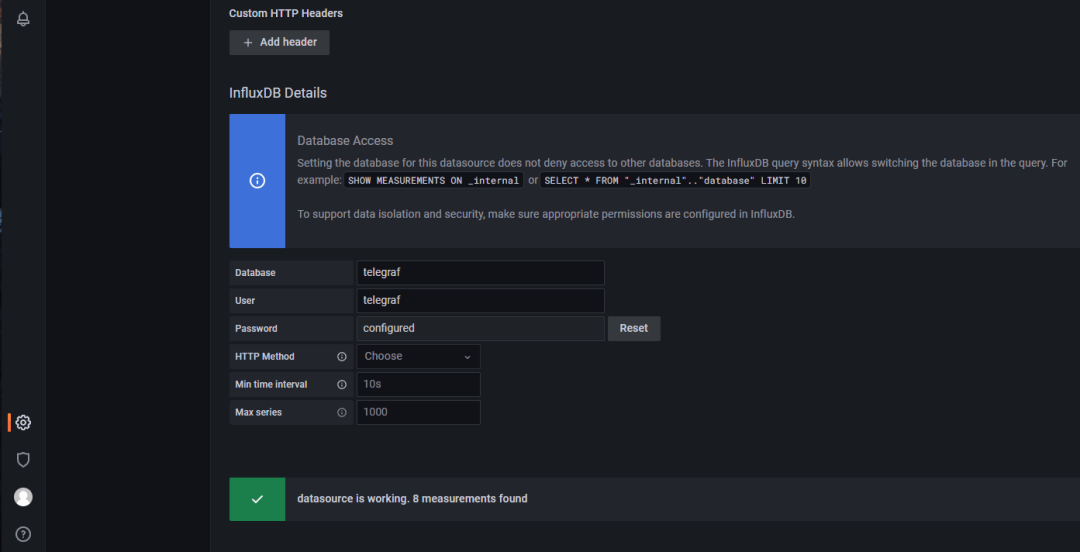Open the HTTP Method dropdown
Image resolution: width=1080 pixels, height=552 pixels.
coord(418,356)
